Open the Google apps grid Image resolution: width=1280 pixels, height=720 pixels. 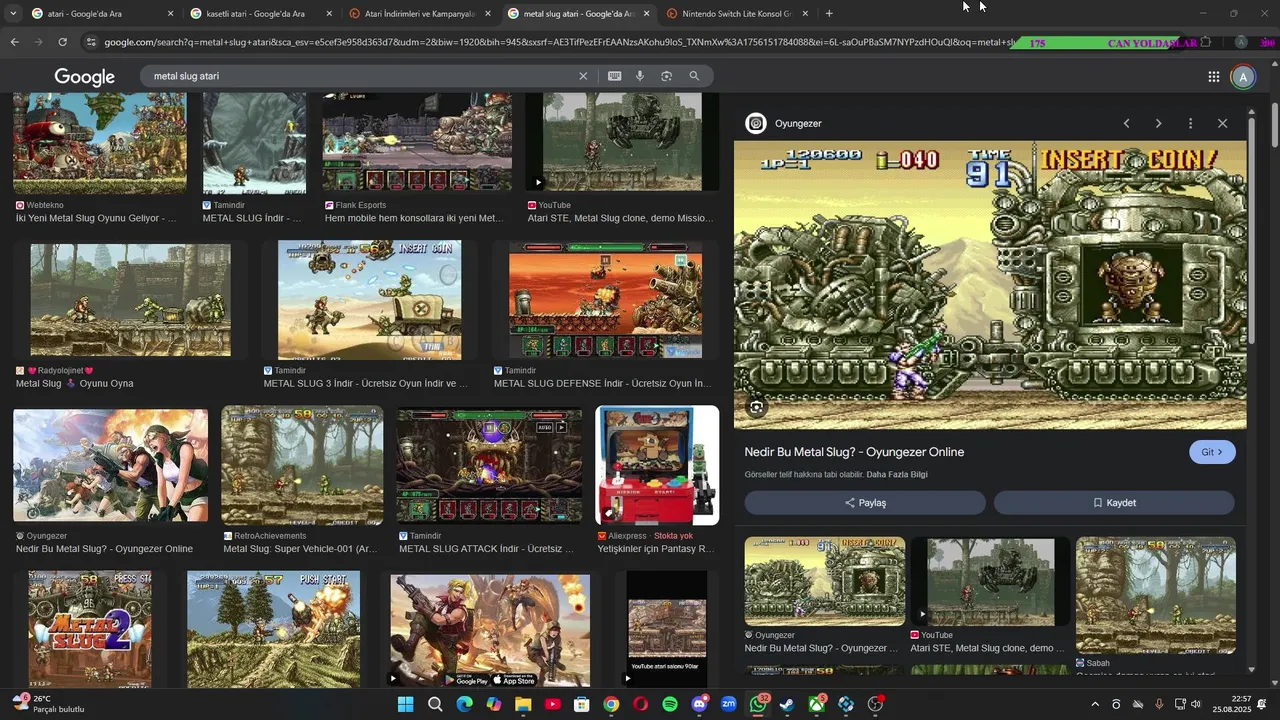point(1213,77)
